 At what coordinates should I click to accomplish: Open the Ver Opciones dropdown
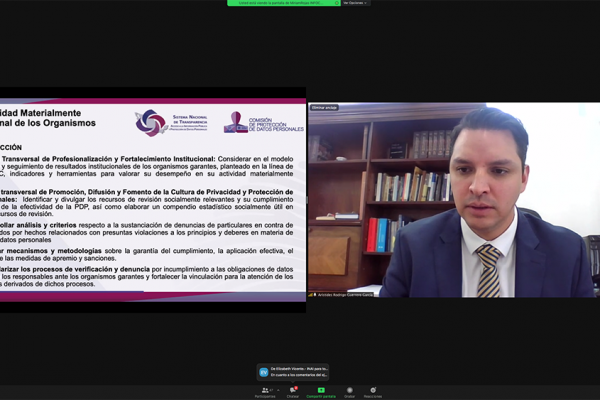click(x=355, y=3)
